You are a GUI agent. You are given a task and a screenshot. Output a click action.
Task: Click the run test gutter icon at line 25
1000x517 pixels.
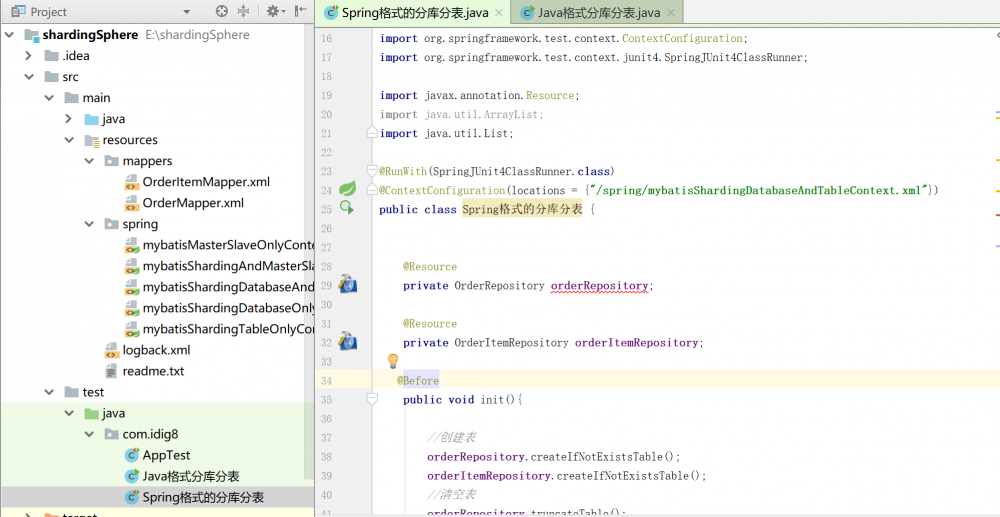pos(347,208)
